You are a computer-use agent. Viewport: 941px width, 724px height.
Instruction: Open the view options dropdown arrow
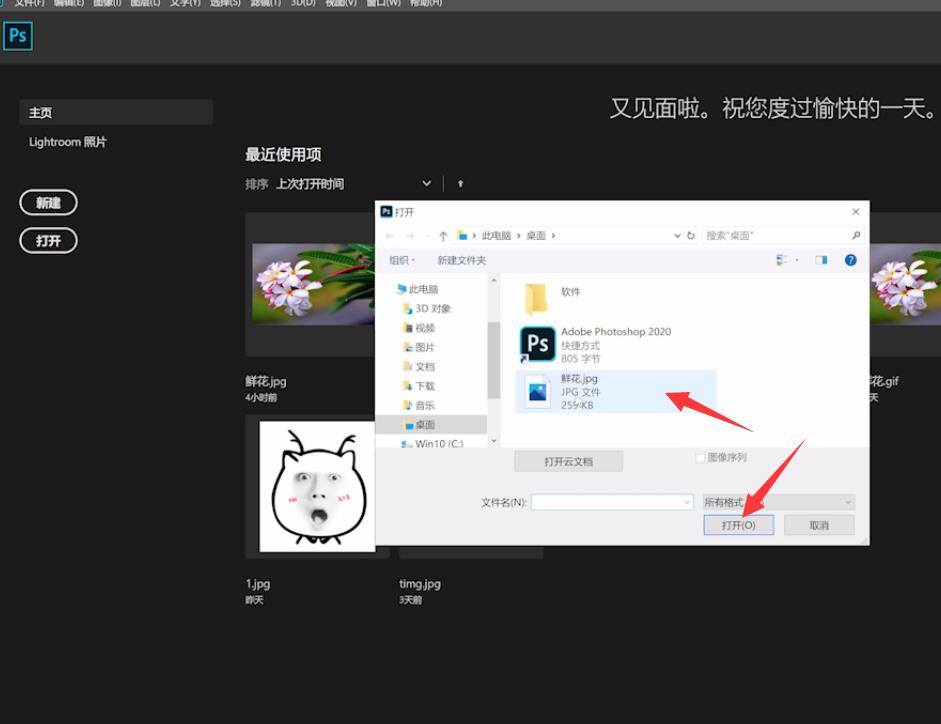(x=797, y=260)
